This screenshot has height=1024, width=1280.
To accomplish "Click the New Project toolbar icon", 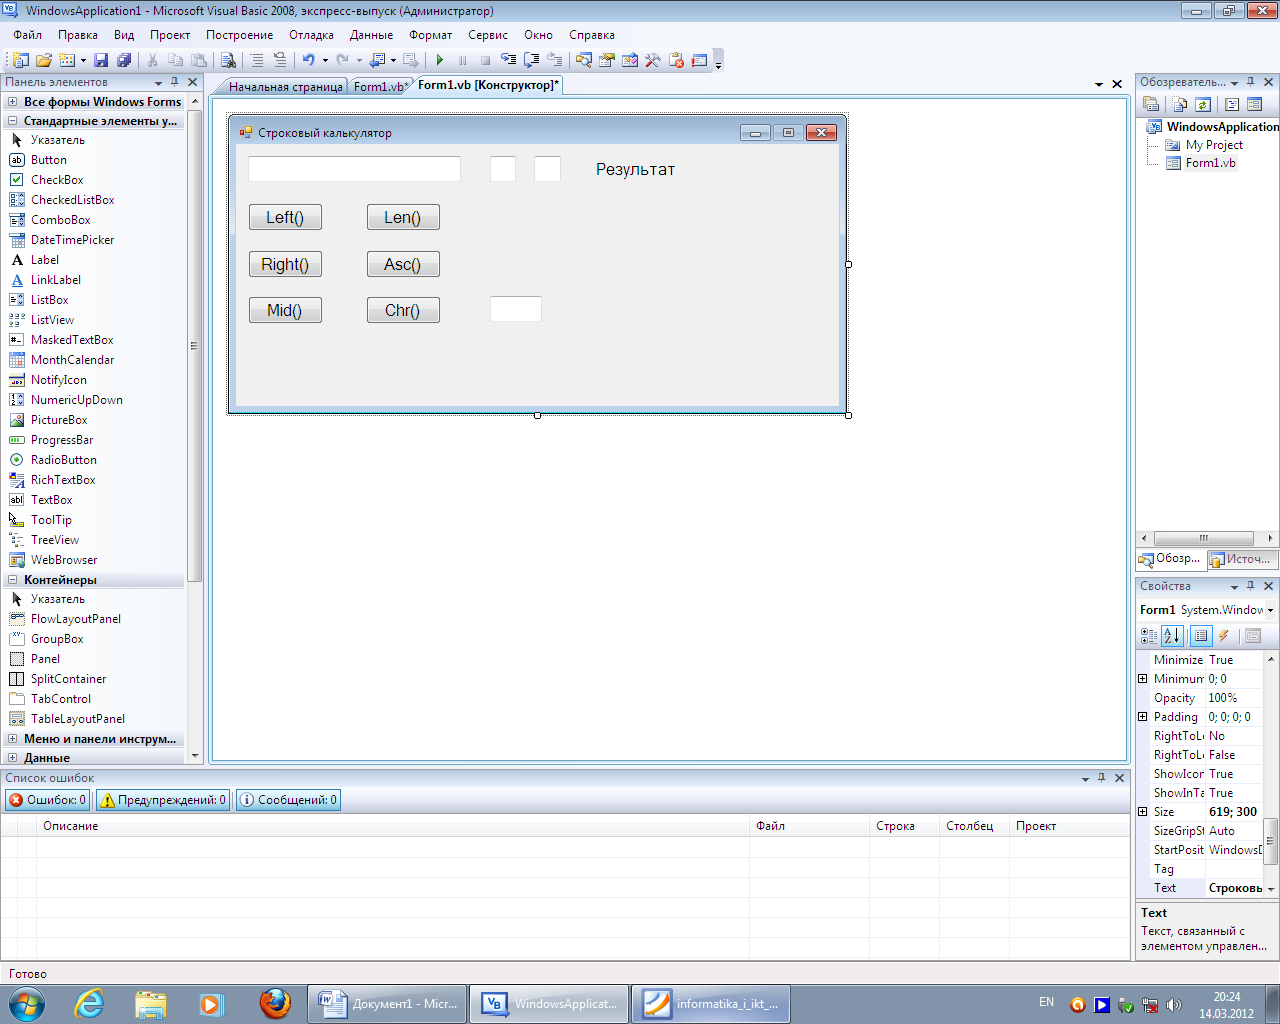I will click(x=21, y=60).
